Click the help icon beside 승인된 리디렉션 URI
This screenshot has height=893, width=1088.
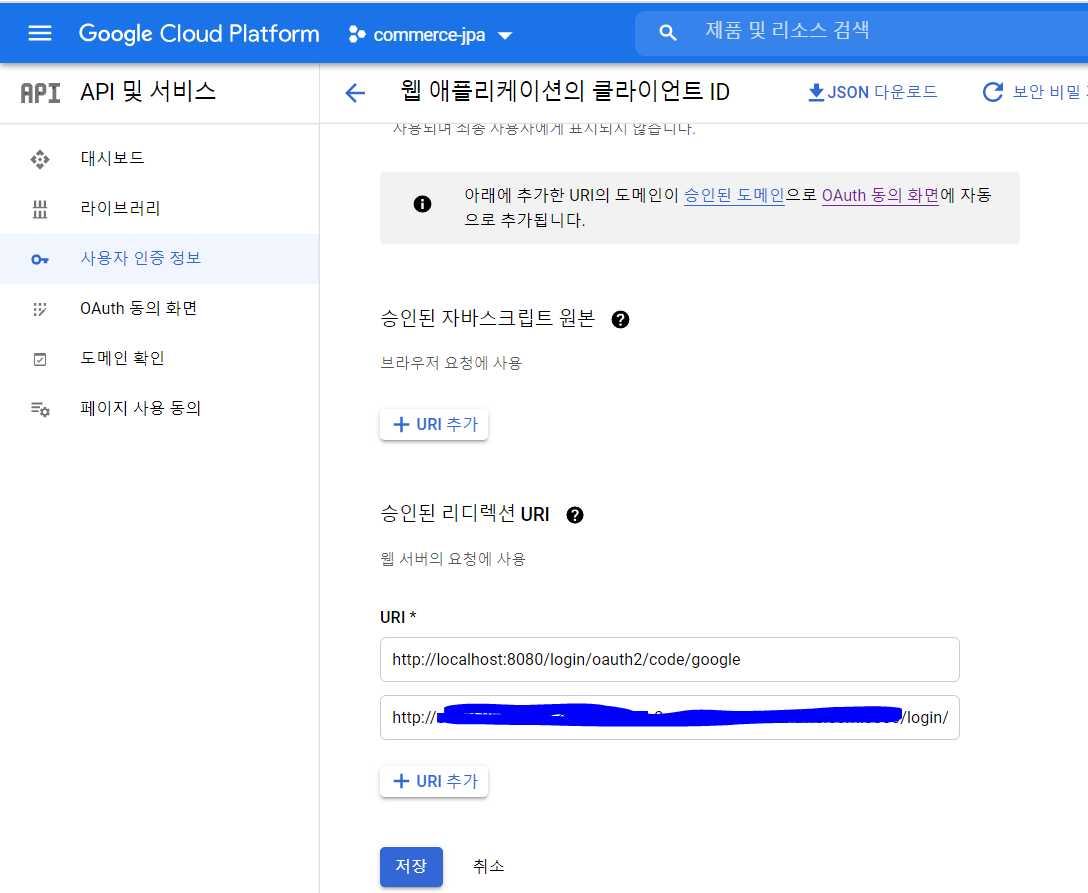(x=575, y=515)
